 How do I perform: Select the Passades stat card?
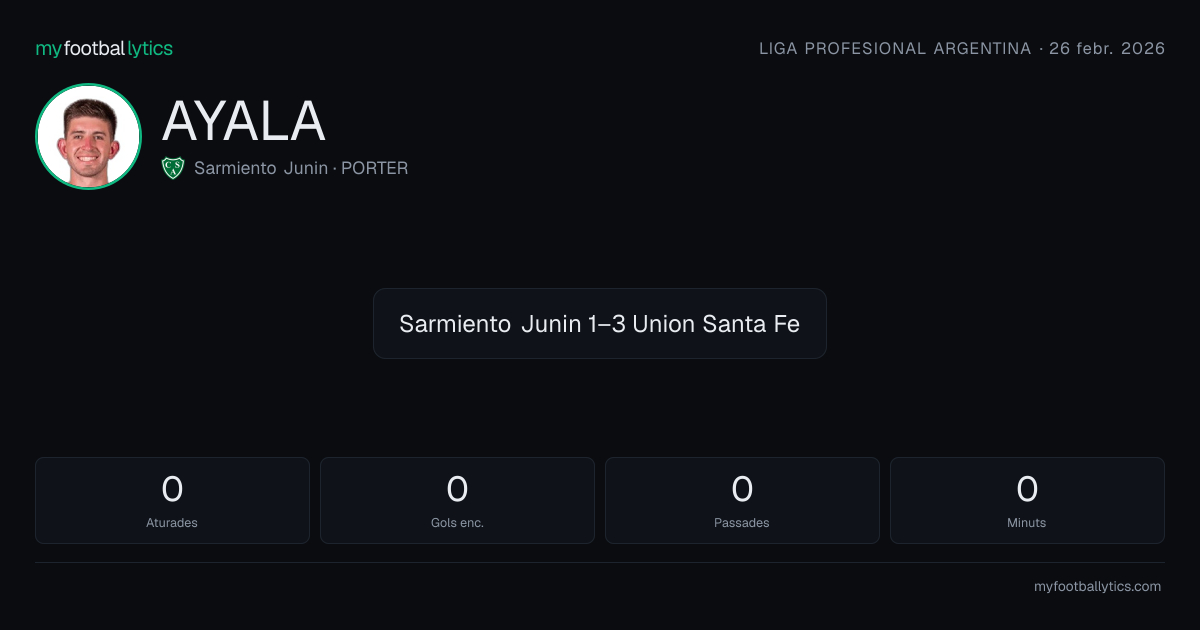[742, 500]
